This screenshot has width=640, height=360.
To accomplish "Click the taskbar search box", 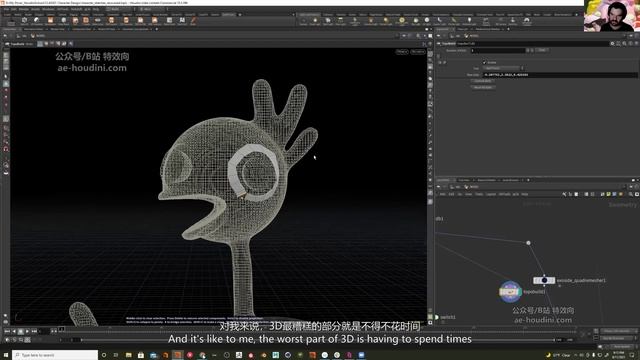I will pyautogui.click(x=55, y=355).
